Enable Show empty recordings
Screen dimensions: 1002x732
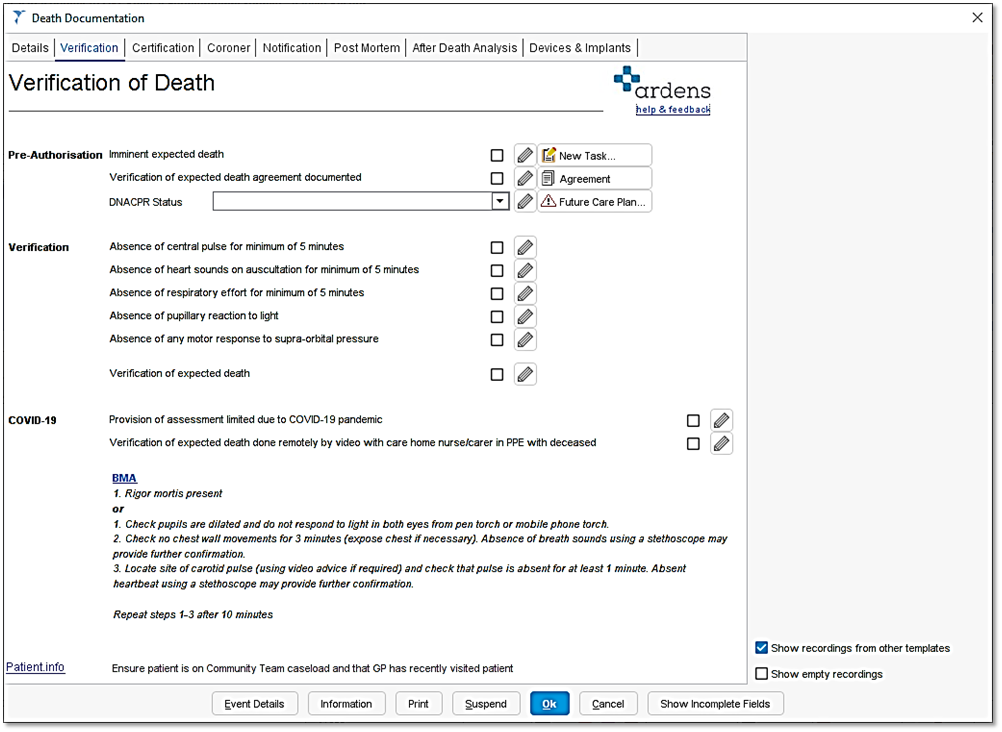(761, 674)
